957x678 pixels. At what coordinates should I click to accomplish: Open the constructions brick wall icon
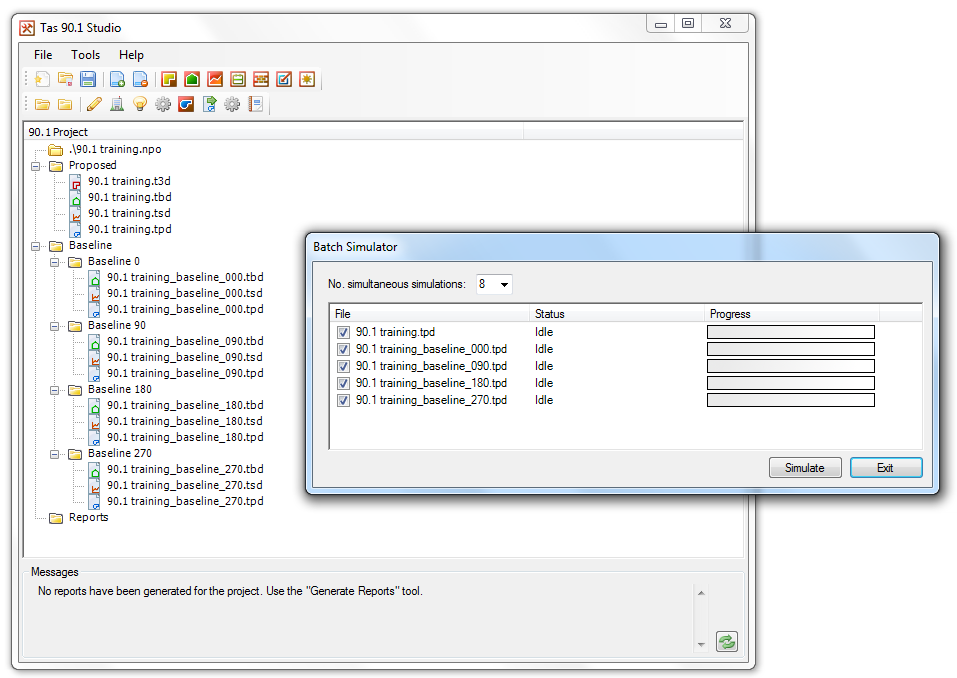click(x=261, y=79)
